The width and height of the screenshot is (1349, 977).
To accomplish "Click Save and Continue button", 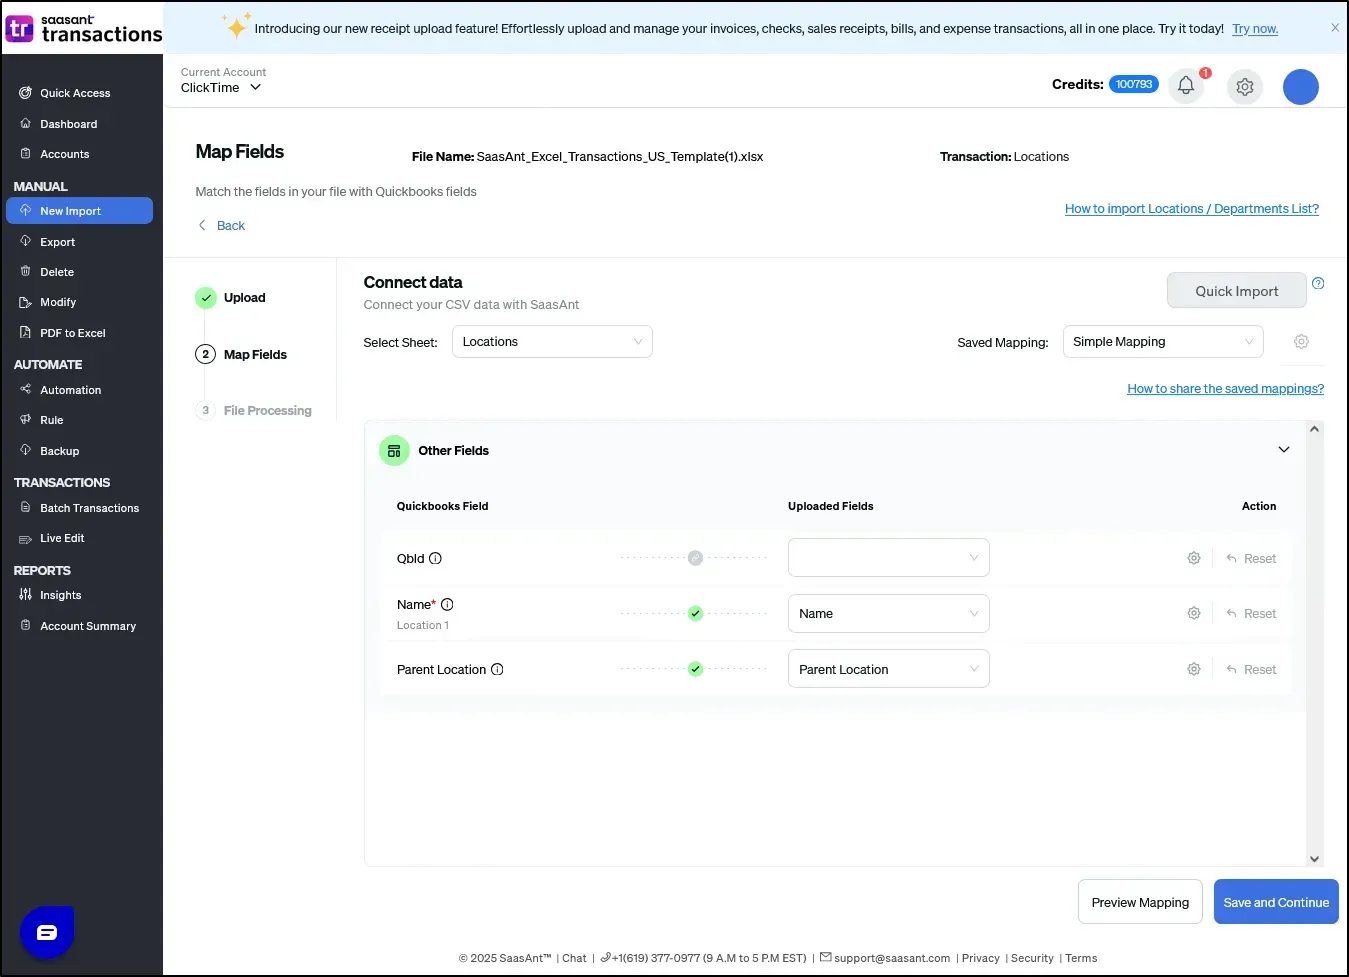I will [x=1276, y=902].
